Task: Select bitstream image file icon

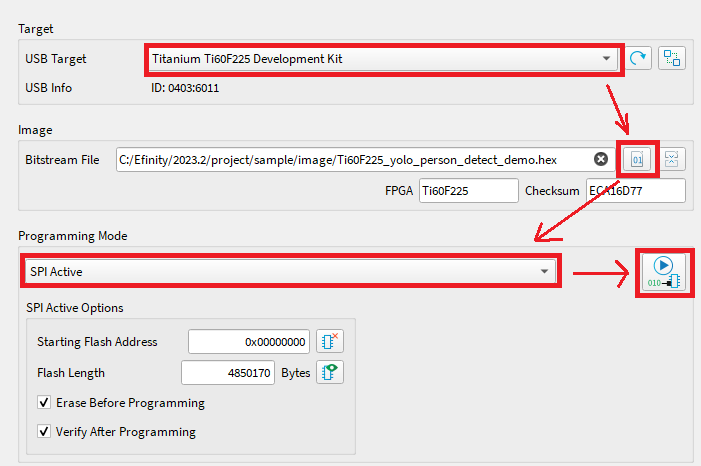Action: [x=637, y=159]
